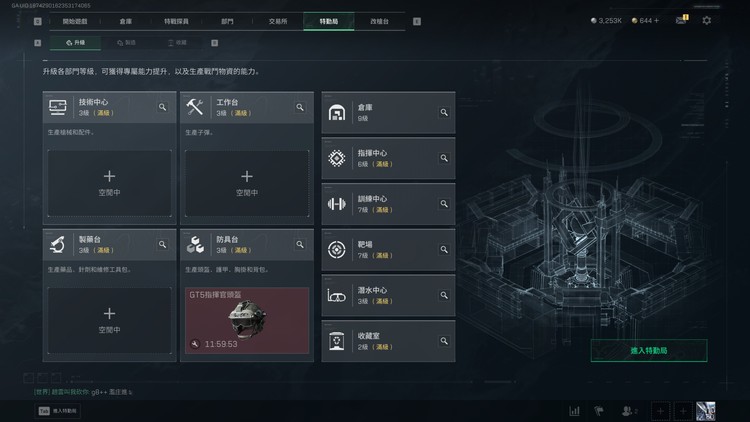The width and height of the screenshot is (750, 422).
Task: Open the mail inbox icon
Action: 681,20
